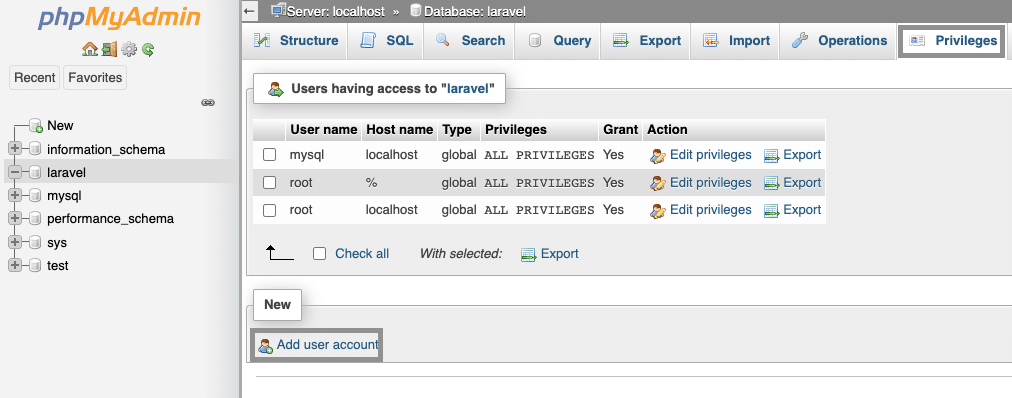Click the "laravel" link in the panel heading
The height and width of the screenshot is (398, 1012).
pos(468,89)
